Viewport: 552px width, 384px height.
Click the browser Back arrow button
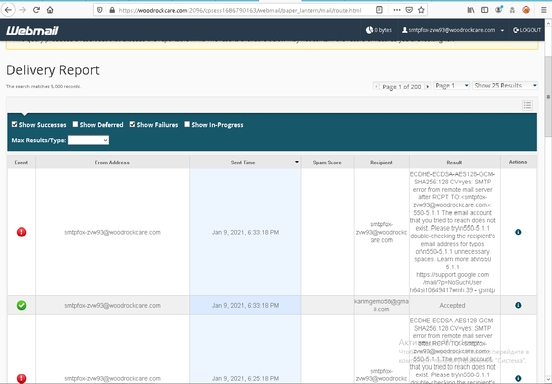pyautogui.click(x=8, y=10)
